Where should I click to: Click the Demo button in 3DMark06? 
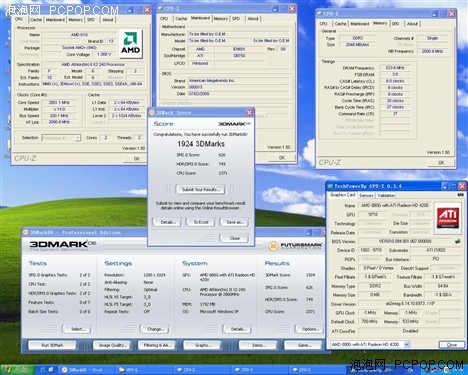(x=259, y=345)
